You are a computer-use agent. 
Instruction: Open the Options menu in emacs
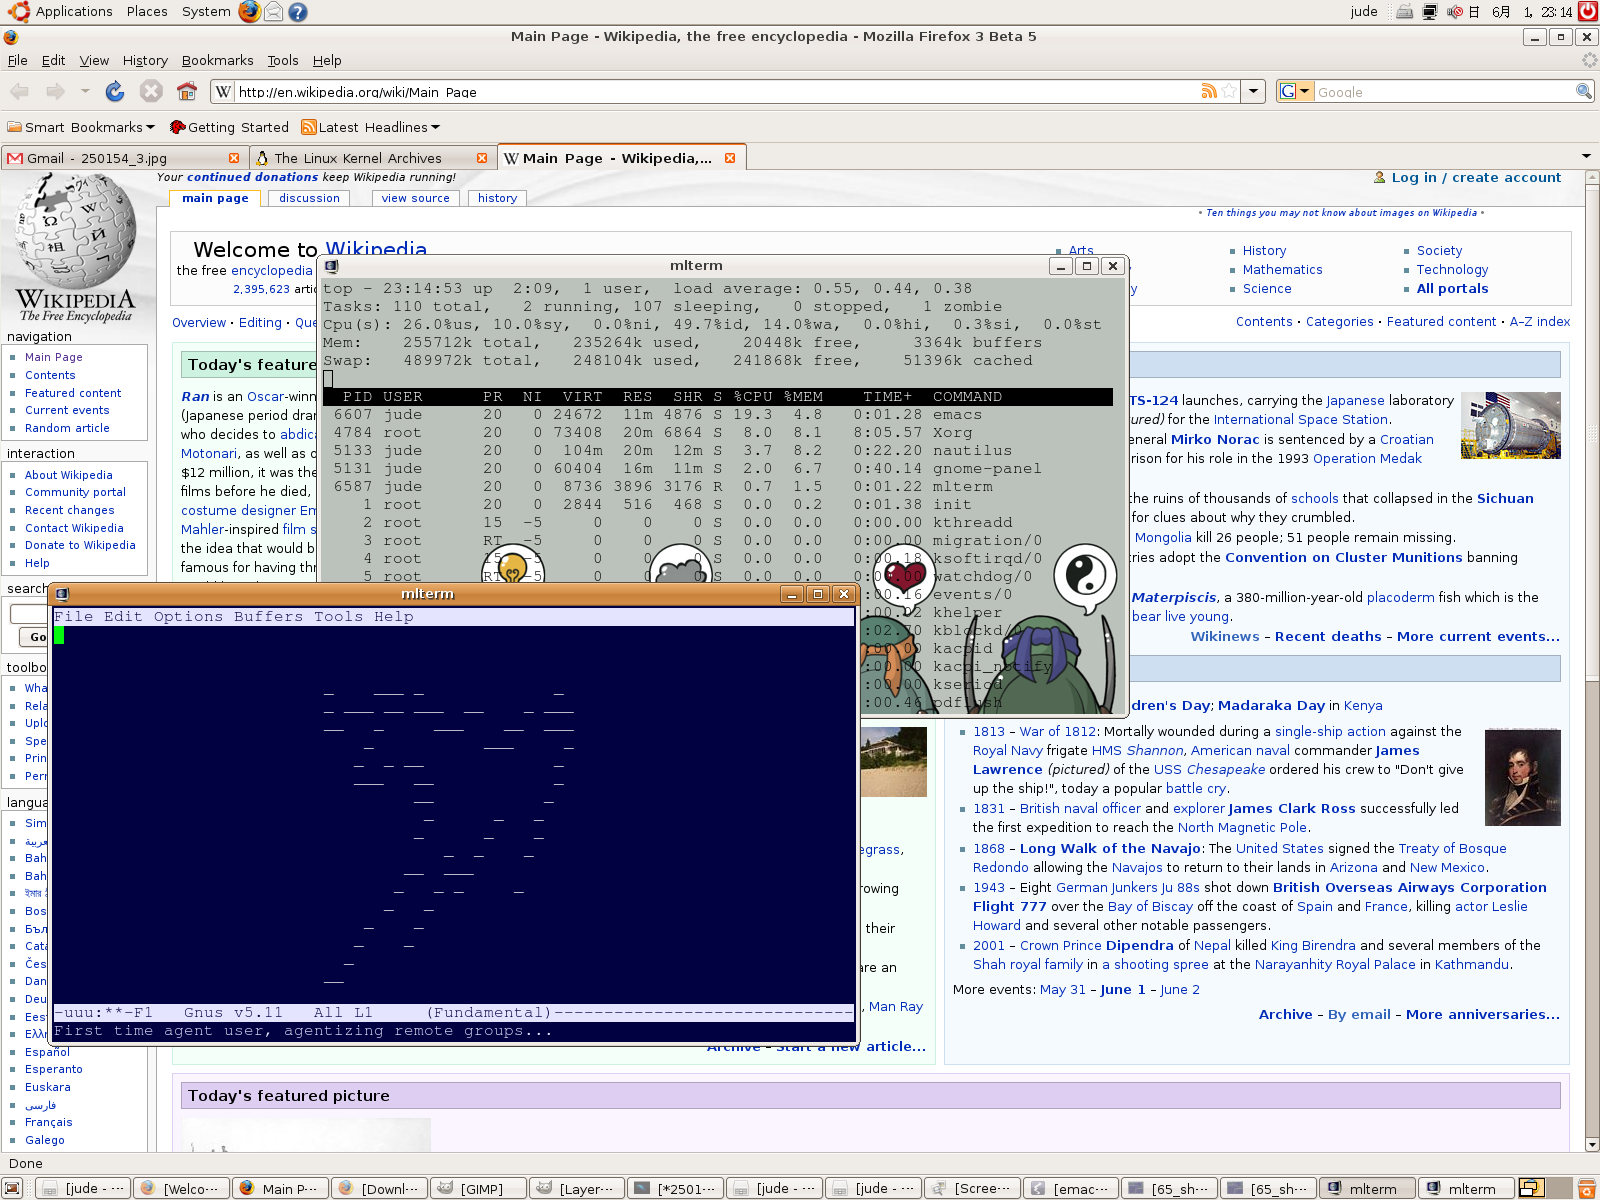pyautogui.click(x=188, y=617)
